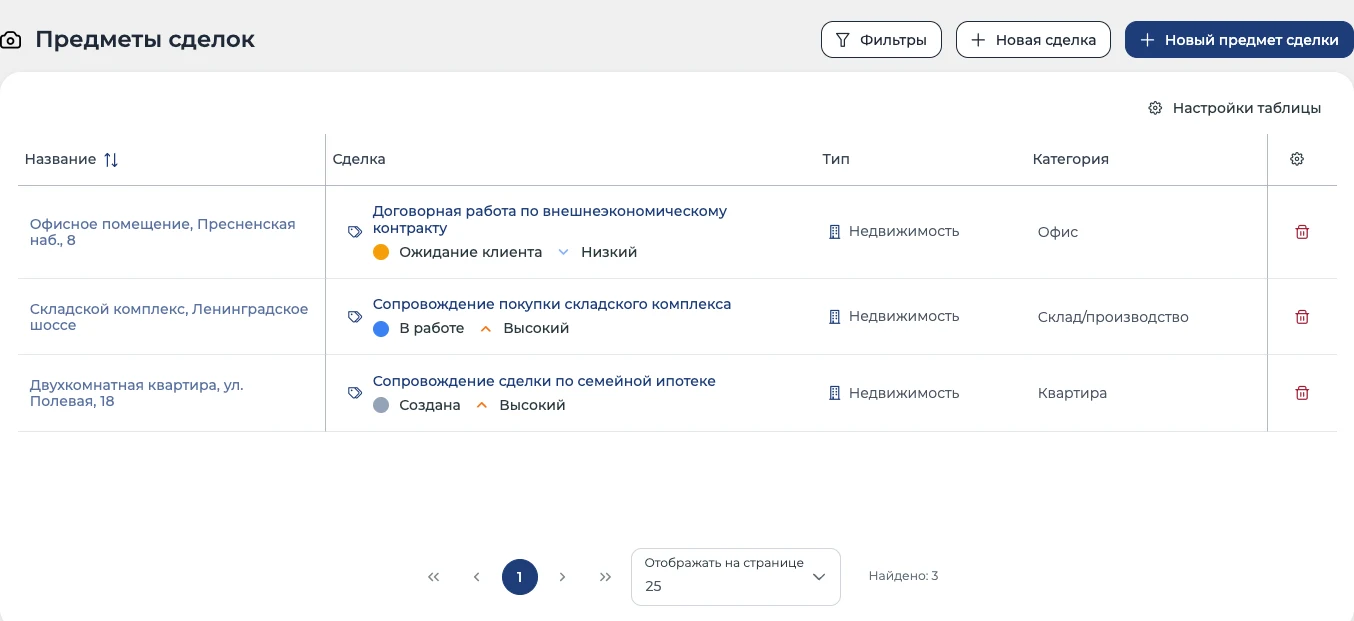The height and width of the screenshot is (621, 1354).
Task: Click tag icon beside Сопровождение покупки складского комплекса
Action: tap(355, 317)
